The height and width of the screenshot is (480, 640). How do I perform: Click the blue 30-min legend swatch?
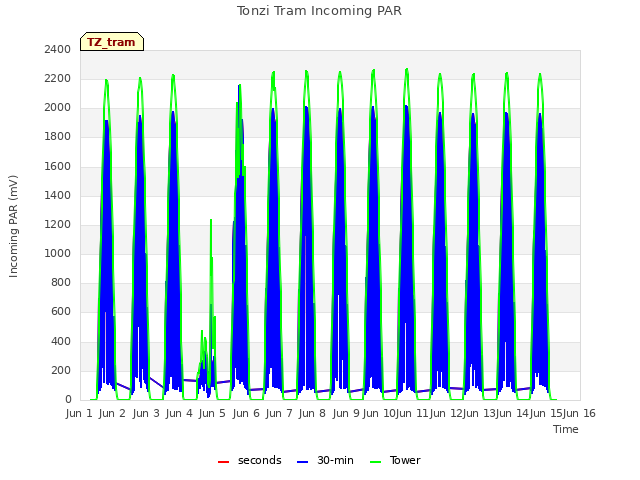tap(302, 462)
